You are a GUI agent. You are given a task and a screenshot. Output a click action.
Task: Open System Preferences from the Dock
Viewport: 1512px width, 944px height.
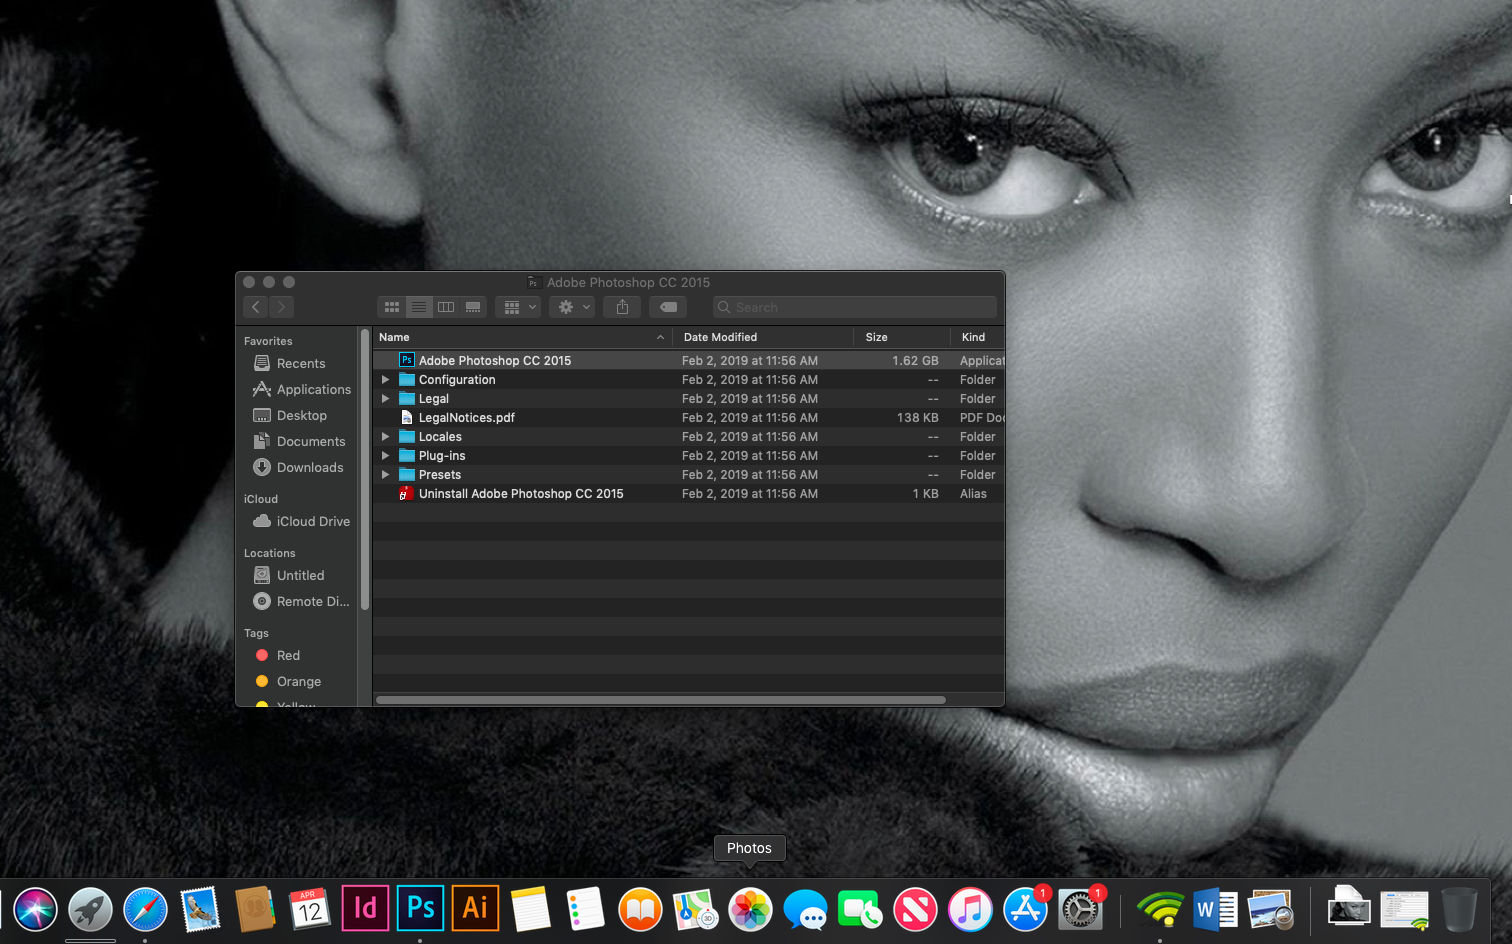pyautogui.click(x=1080, y=910)
